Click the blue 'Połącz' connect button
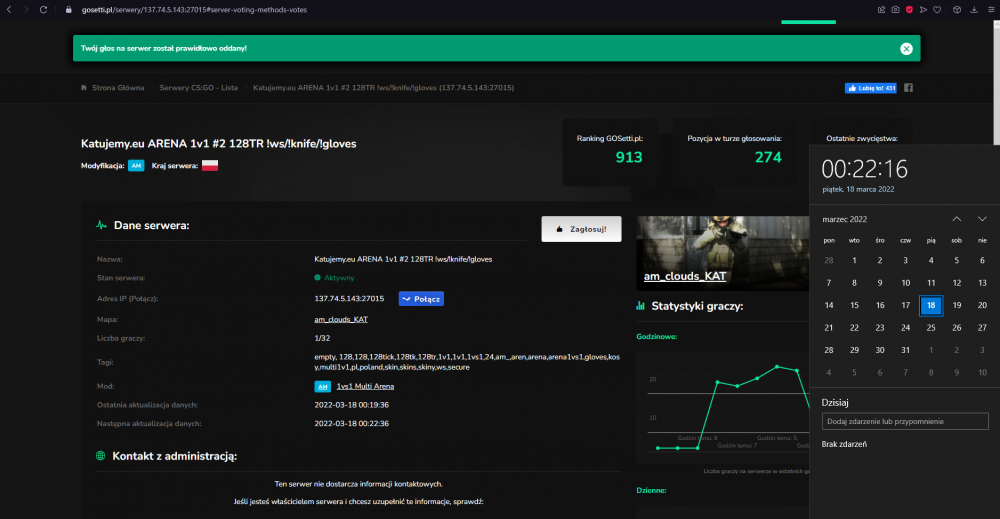The height and width of the screenshot is (519, 1000). pos(421,298)
